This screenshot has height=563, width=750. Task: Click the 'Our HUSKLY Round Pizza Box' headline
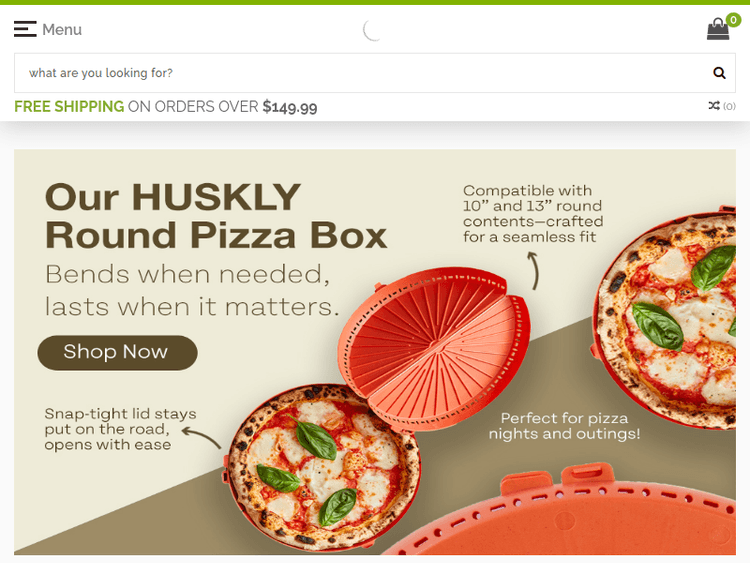click(x=216, y=216)
